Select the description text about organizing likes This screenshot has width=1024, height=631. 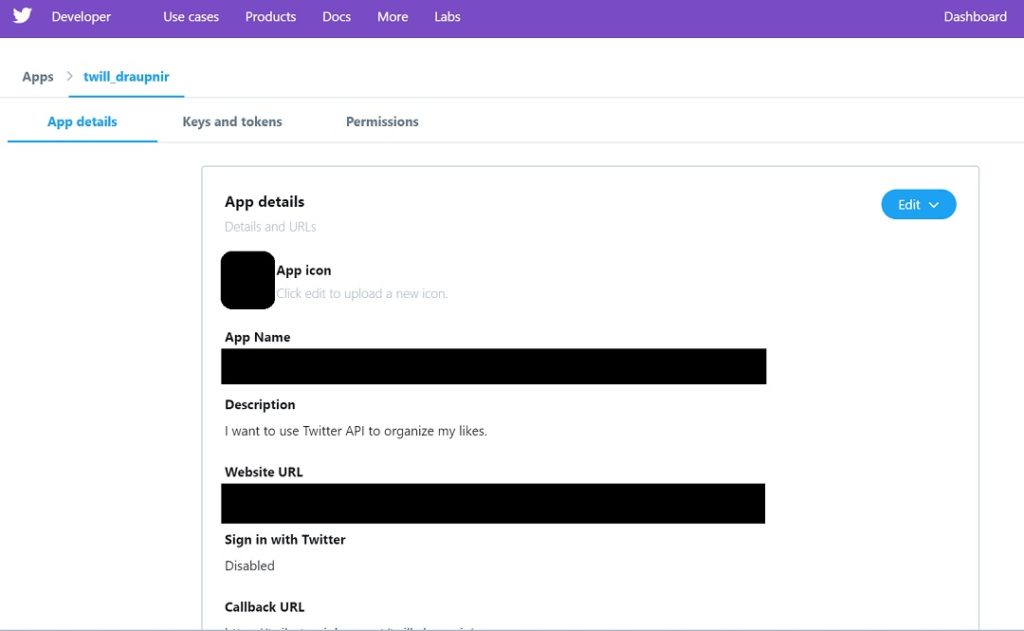pyautogui.click(x=356, y=431)
